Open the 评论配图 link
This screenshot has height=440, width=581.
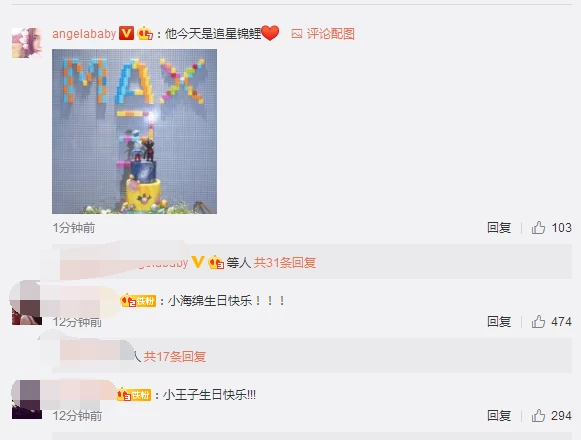click(x=331, y=34)
